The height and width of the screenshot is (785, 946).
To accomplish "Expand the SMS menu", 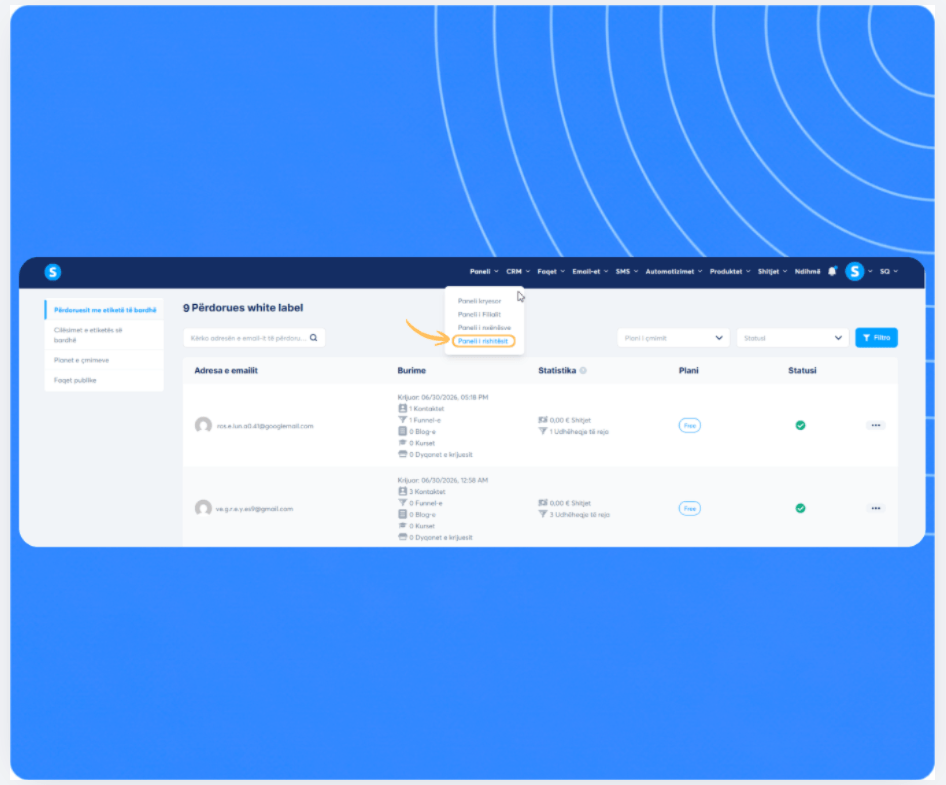I will tap(627, 272).
